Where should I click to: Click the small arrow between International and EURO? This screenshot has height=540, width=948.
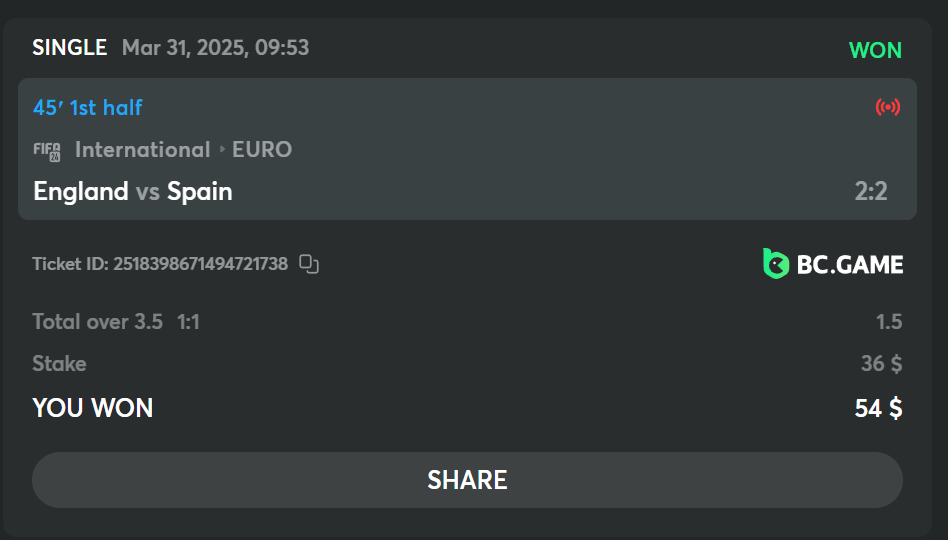[221, 150]
